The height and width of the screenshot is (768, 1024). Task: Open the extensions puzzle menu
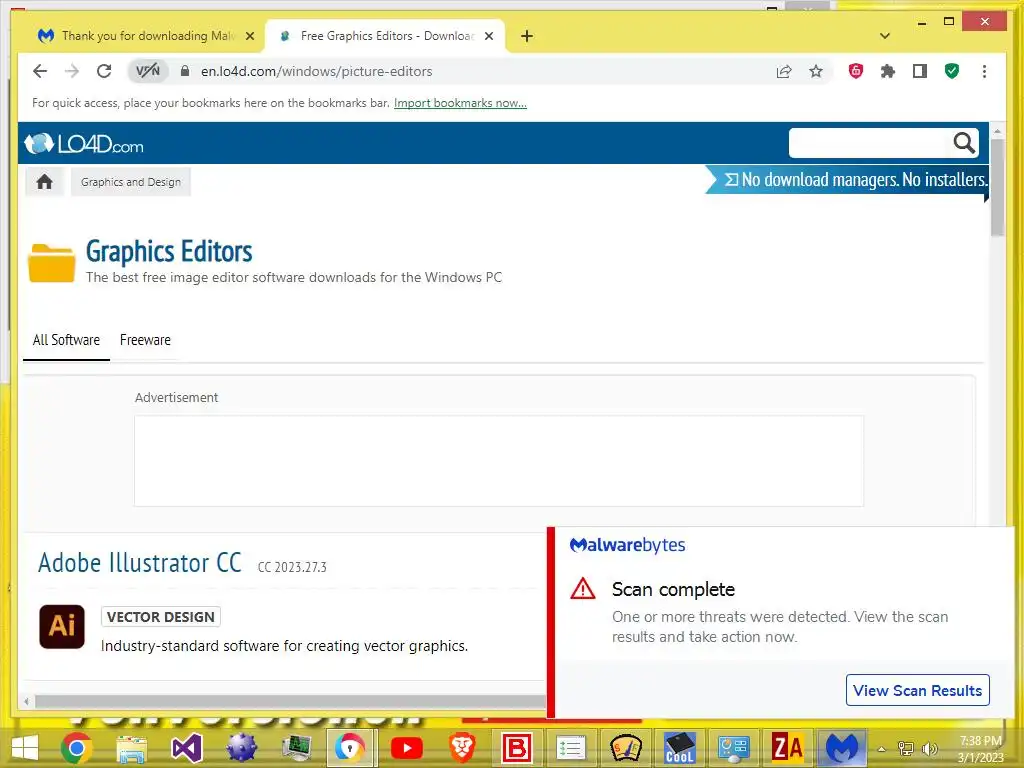point(888,71)
